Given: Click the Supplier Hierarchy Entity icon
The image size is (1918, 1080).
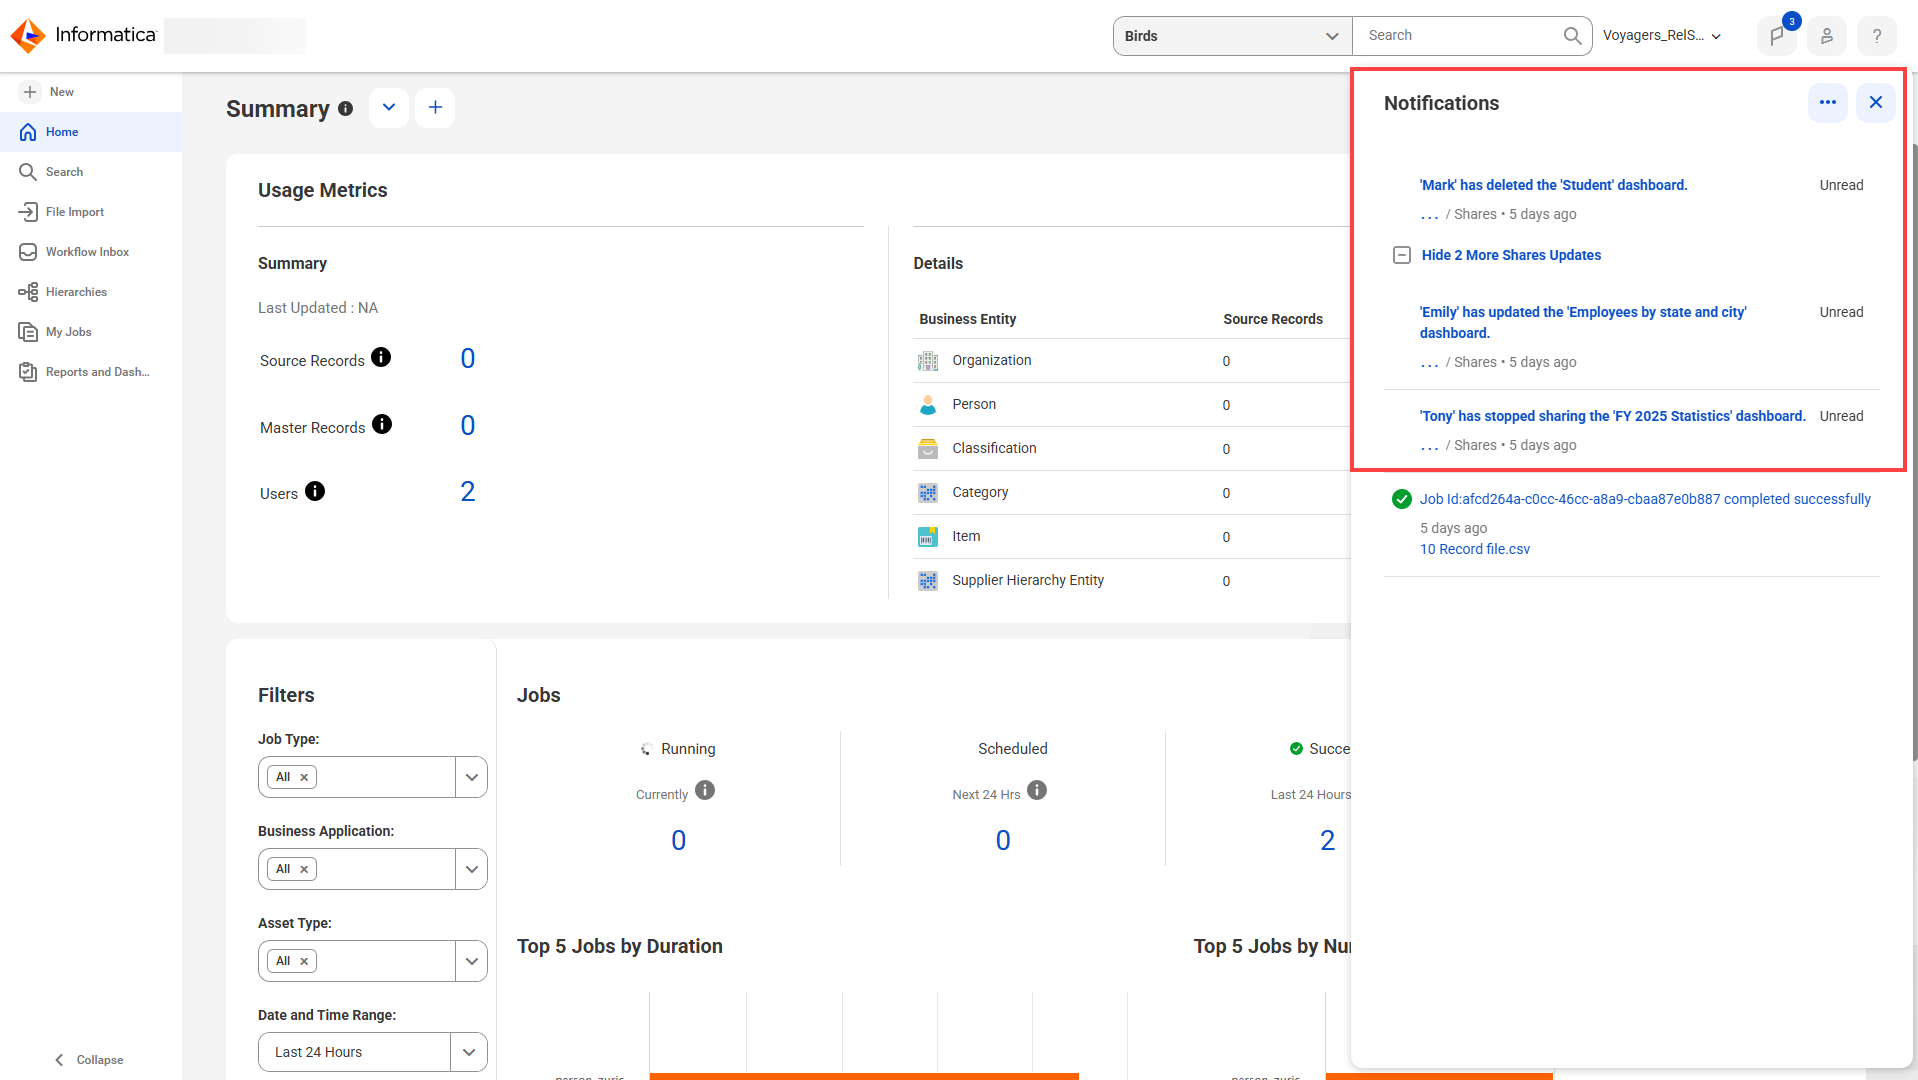Looking at the screenshot, I should pos(928,581).
